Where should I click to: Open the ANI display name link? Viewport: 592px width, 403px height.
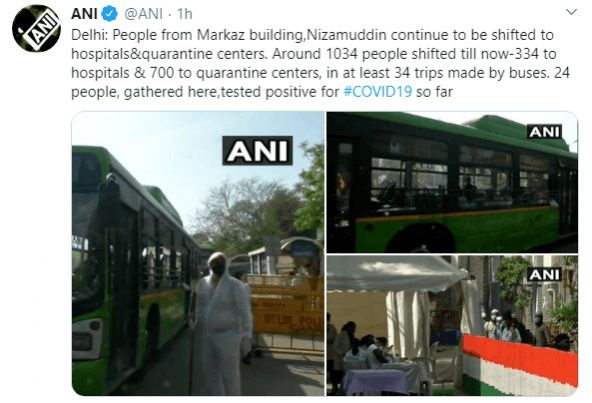[x=84, y=14]
